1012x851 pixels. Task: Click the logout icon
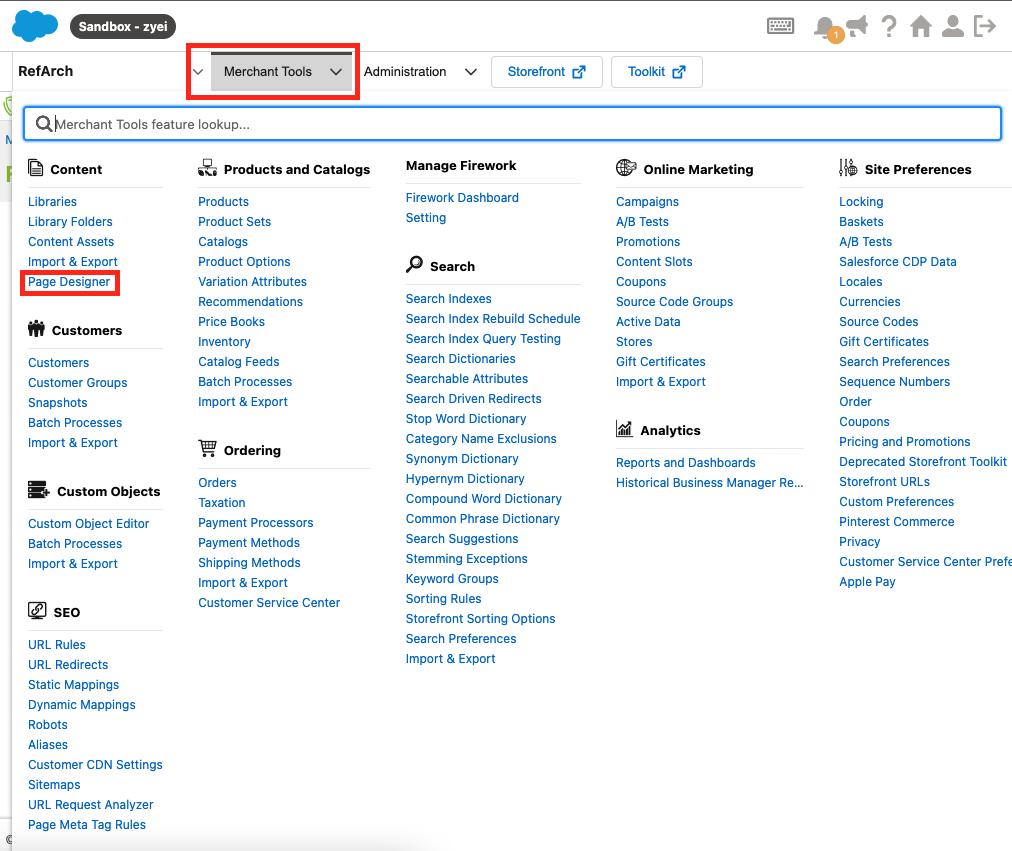click(x=985, y=26)
